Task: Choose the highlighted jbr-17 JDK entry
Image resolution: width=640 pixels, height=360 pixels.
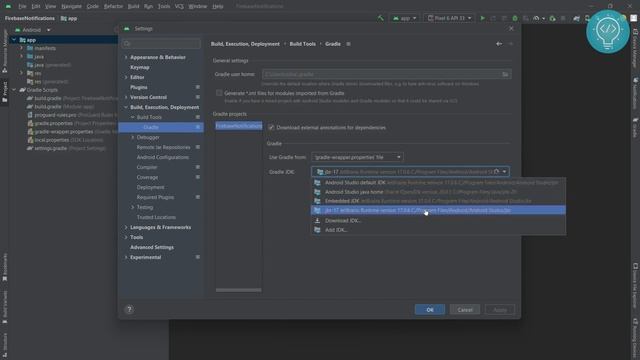Action: pyautogui.click(x=438, y=210)
